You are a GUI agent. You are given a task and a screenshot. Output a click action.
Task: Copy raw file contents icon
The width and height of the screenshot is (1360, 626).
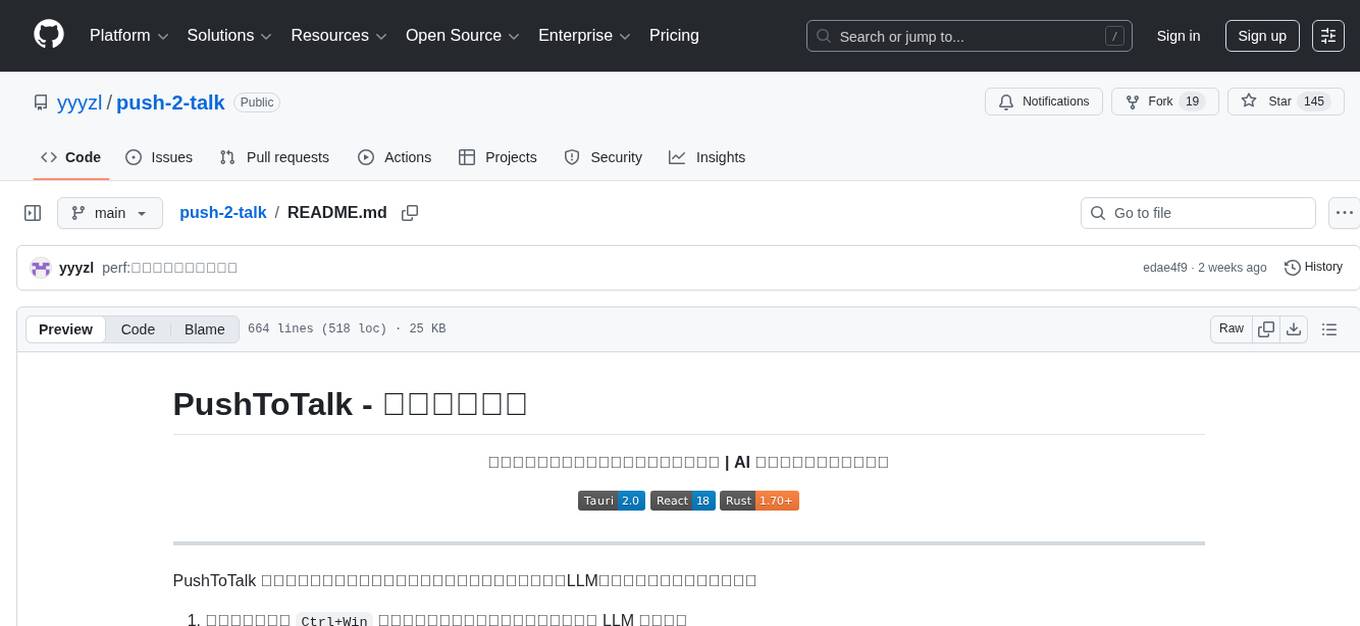coord(1266,328)
